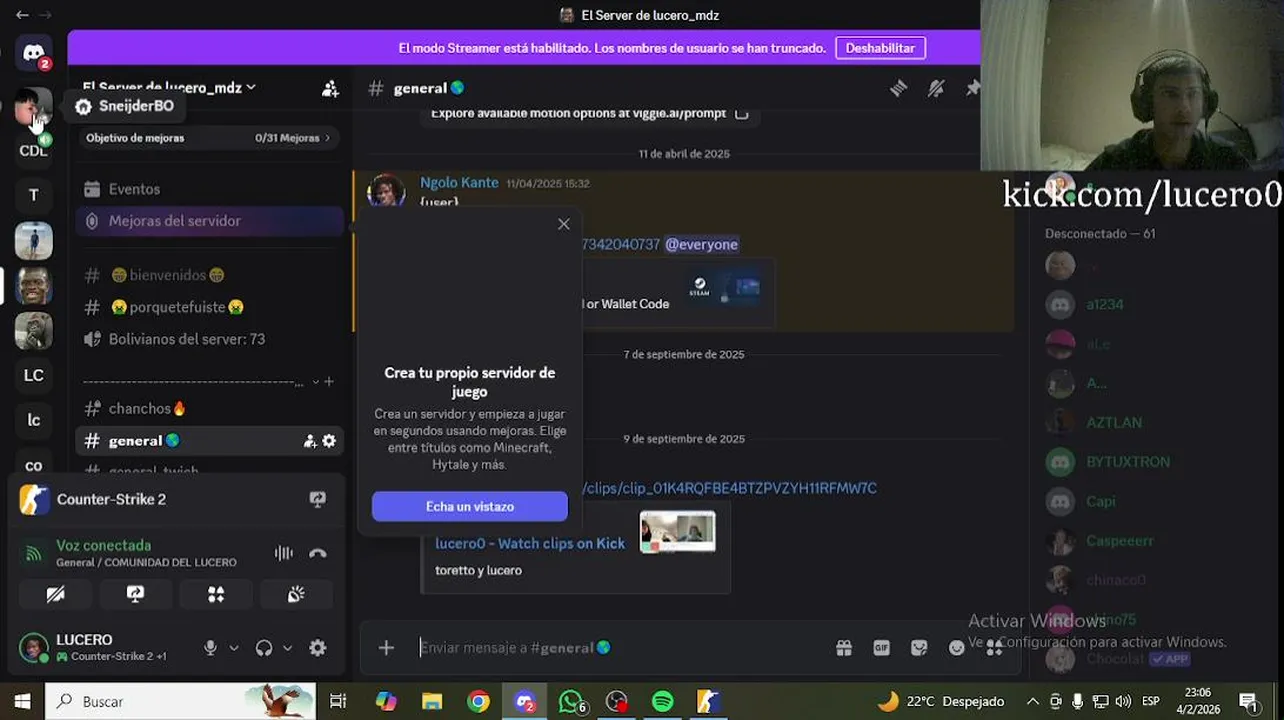Toggle microphone mute
The width and height of the screenshot is (1284, 720).
210,648
